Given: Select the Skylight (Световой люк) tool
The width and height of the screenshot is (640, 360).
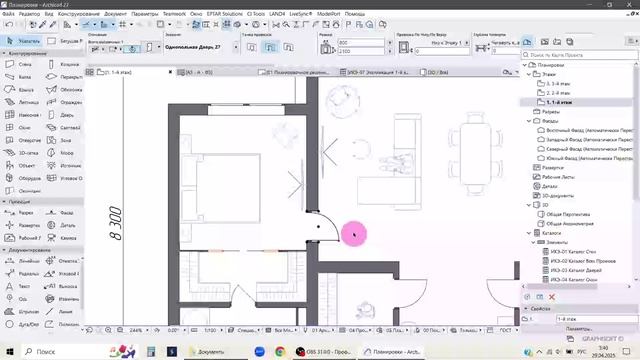Looking at the screenshot, I should pyautogui.click(x=63, y=128).
